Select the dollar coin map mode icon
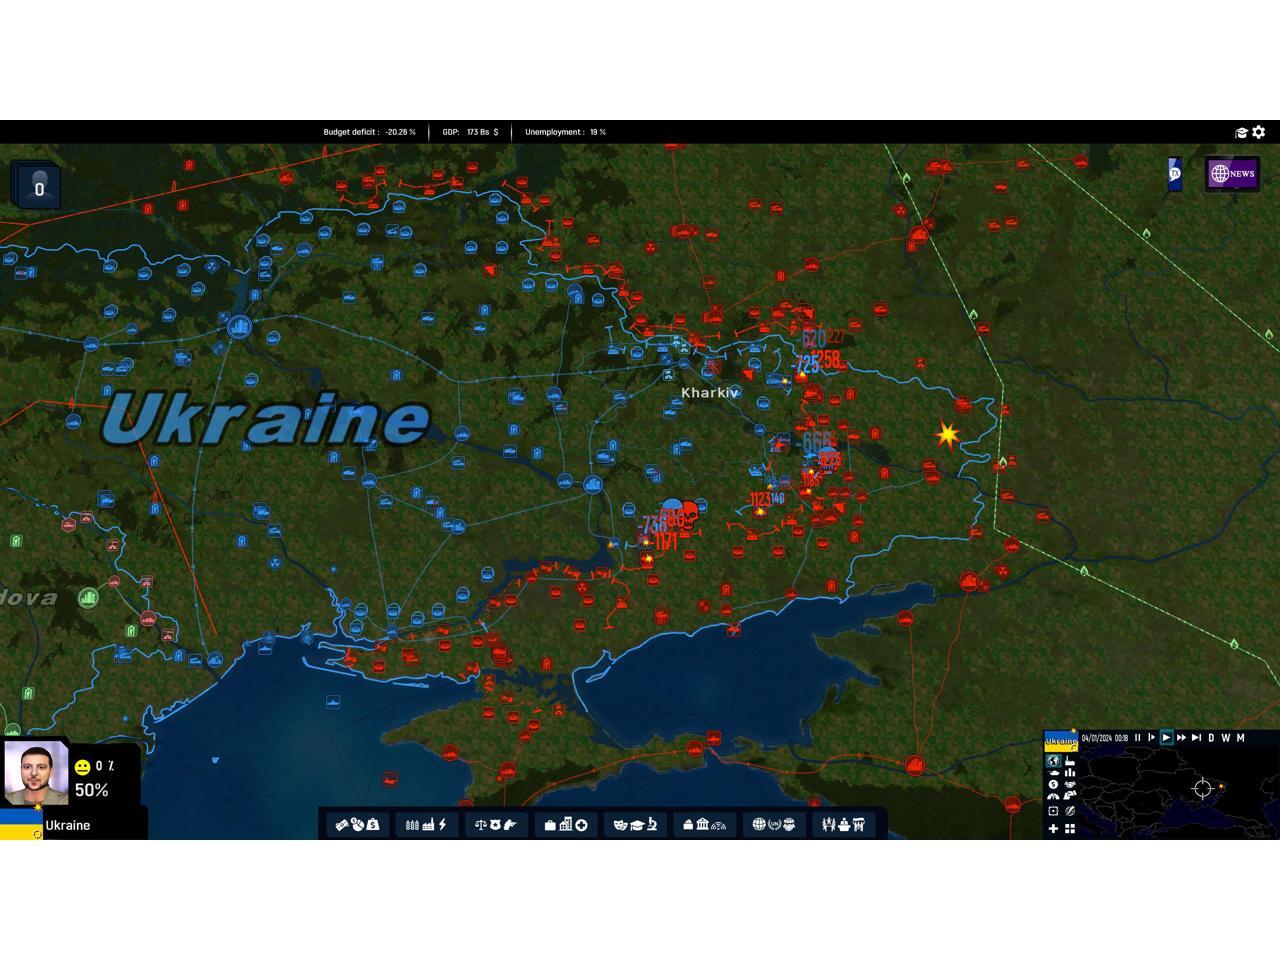1280x960 pixels. (x=1053, y=784)
